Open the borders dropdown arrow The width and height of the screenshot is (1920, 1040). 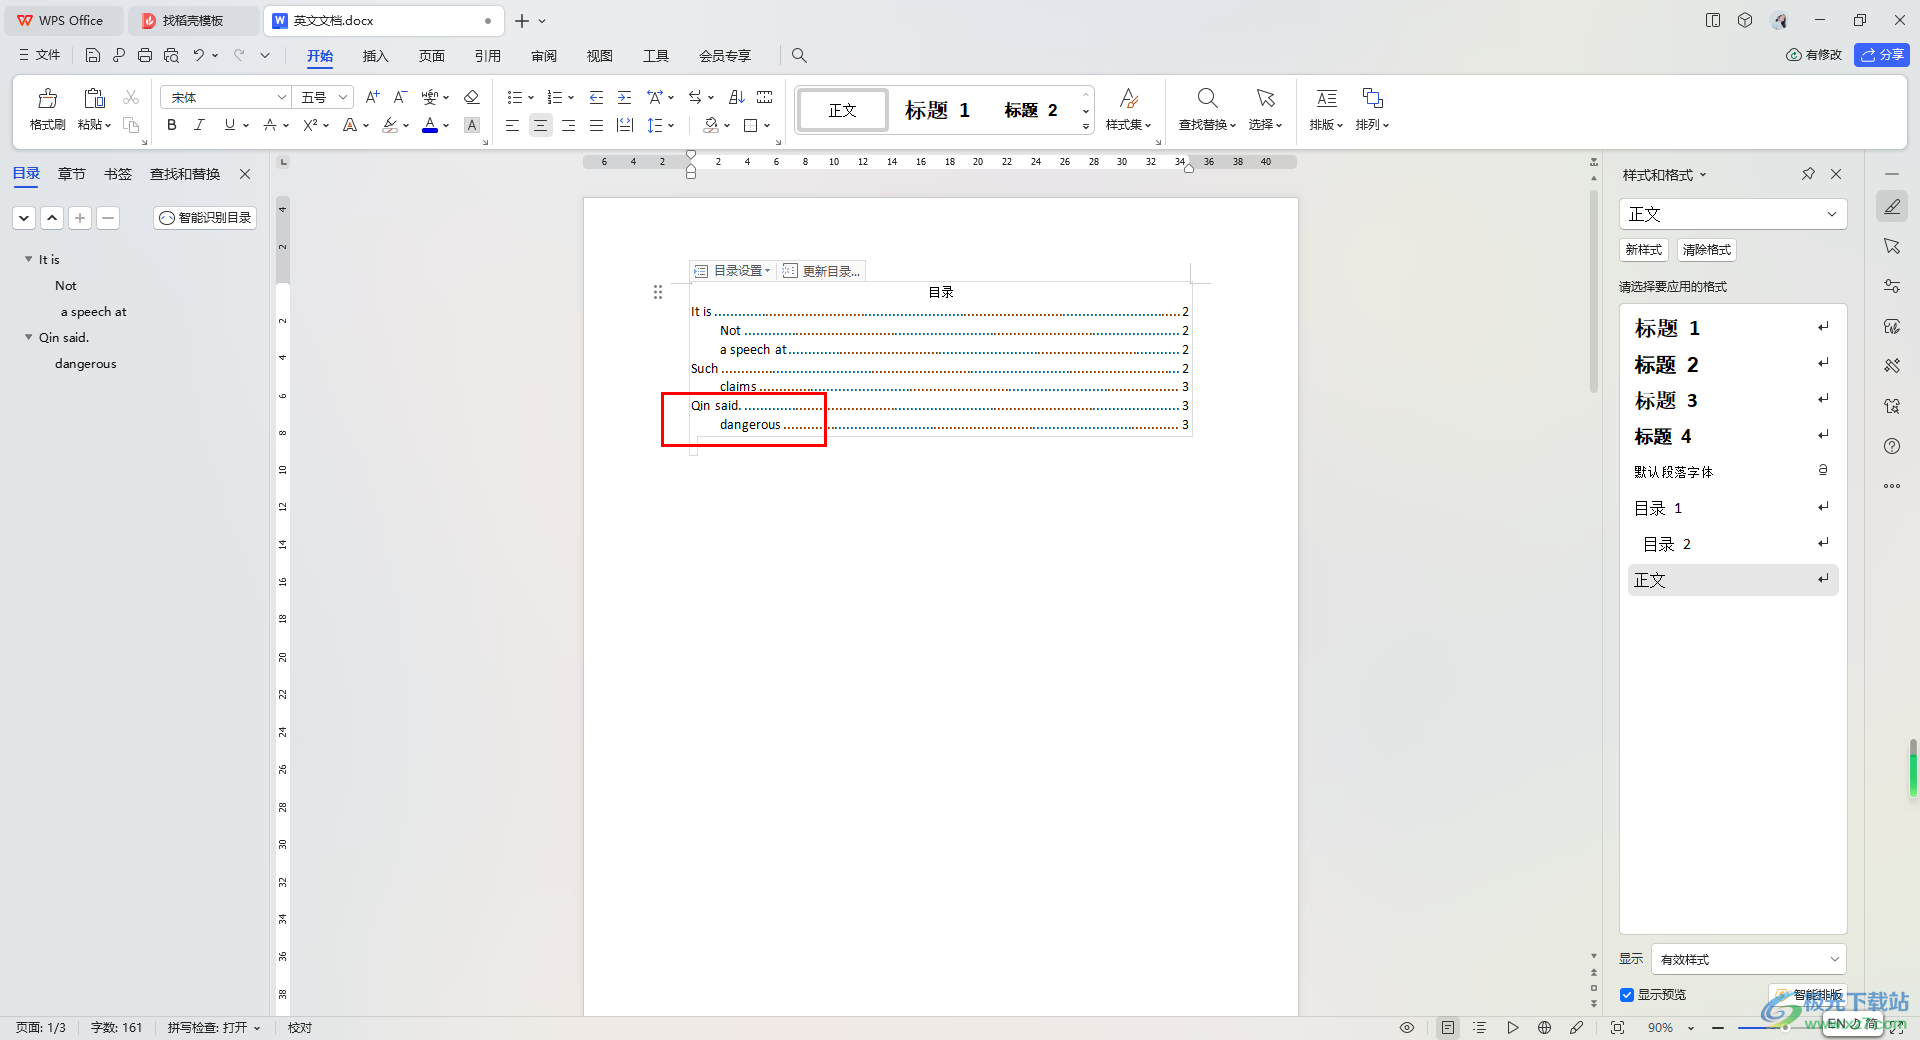click(x=767, y=126)
